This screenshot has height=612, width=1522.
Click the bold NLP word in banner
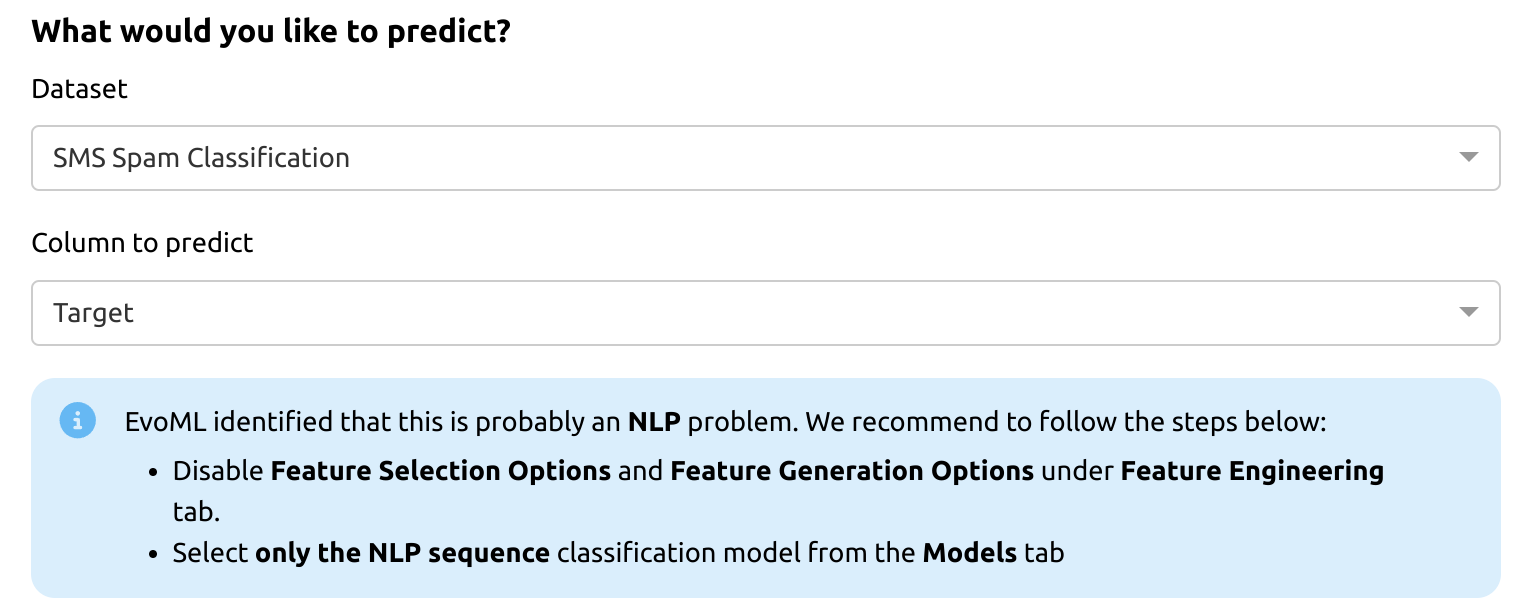point(654,422)
